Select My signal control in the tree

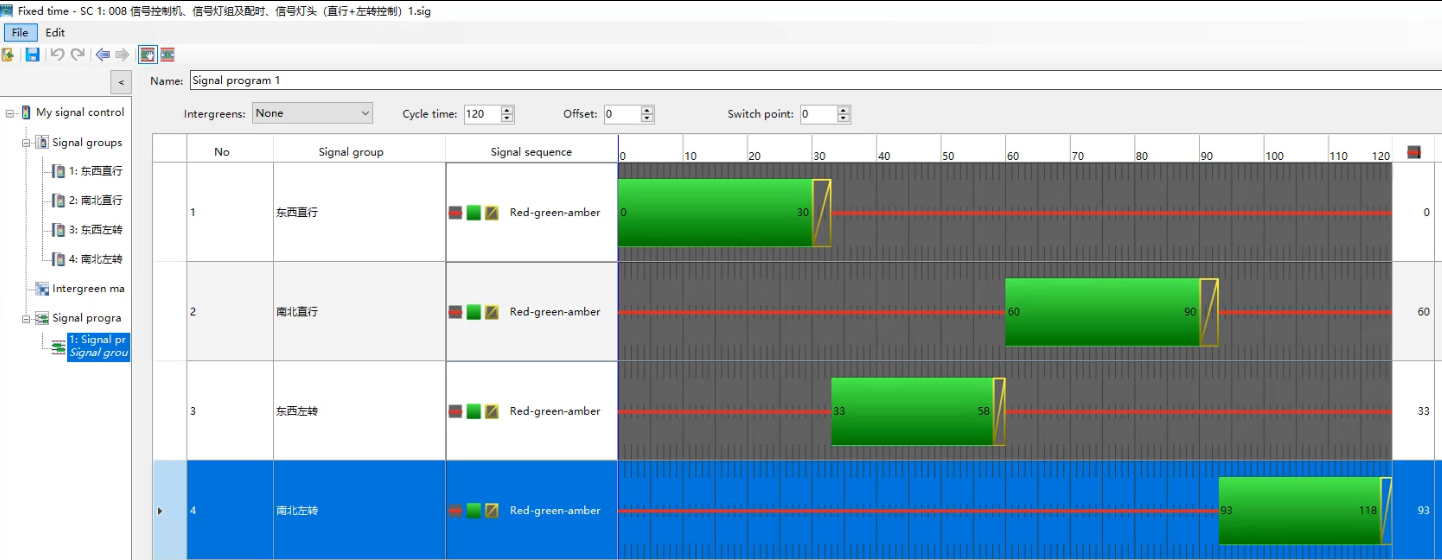[80, 112]
